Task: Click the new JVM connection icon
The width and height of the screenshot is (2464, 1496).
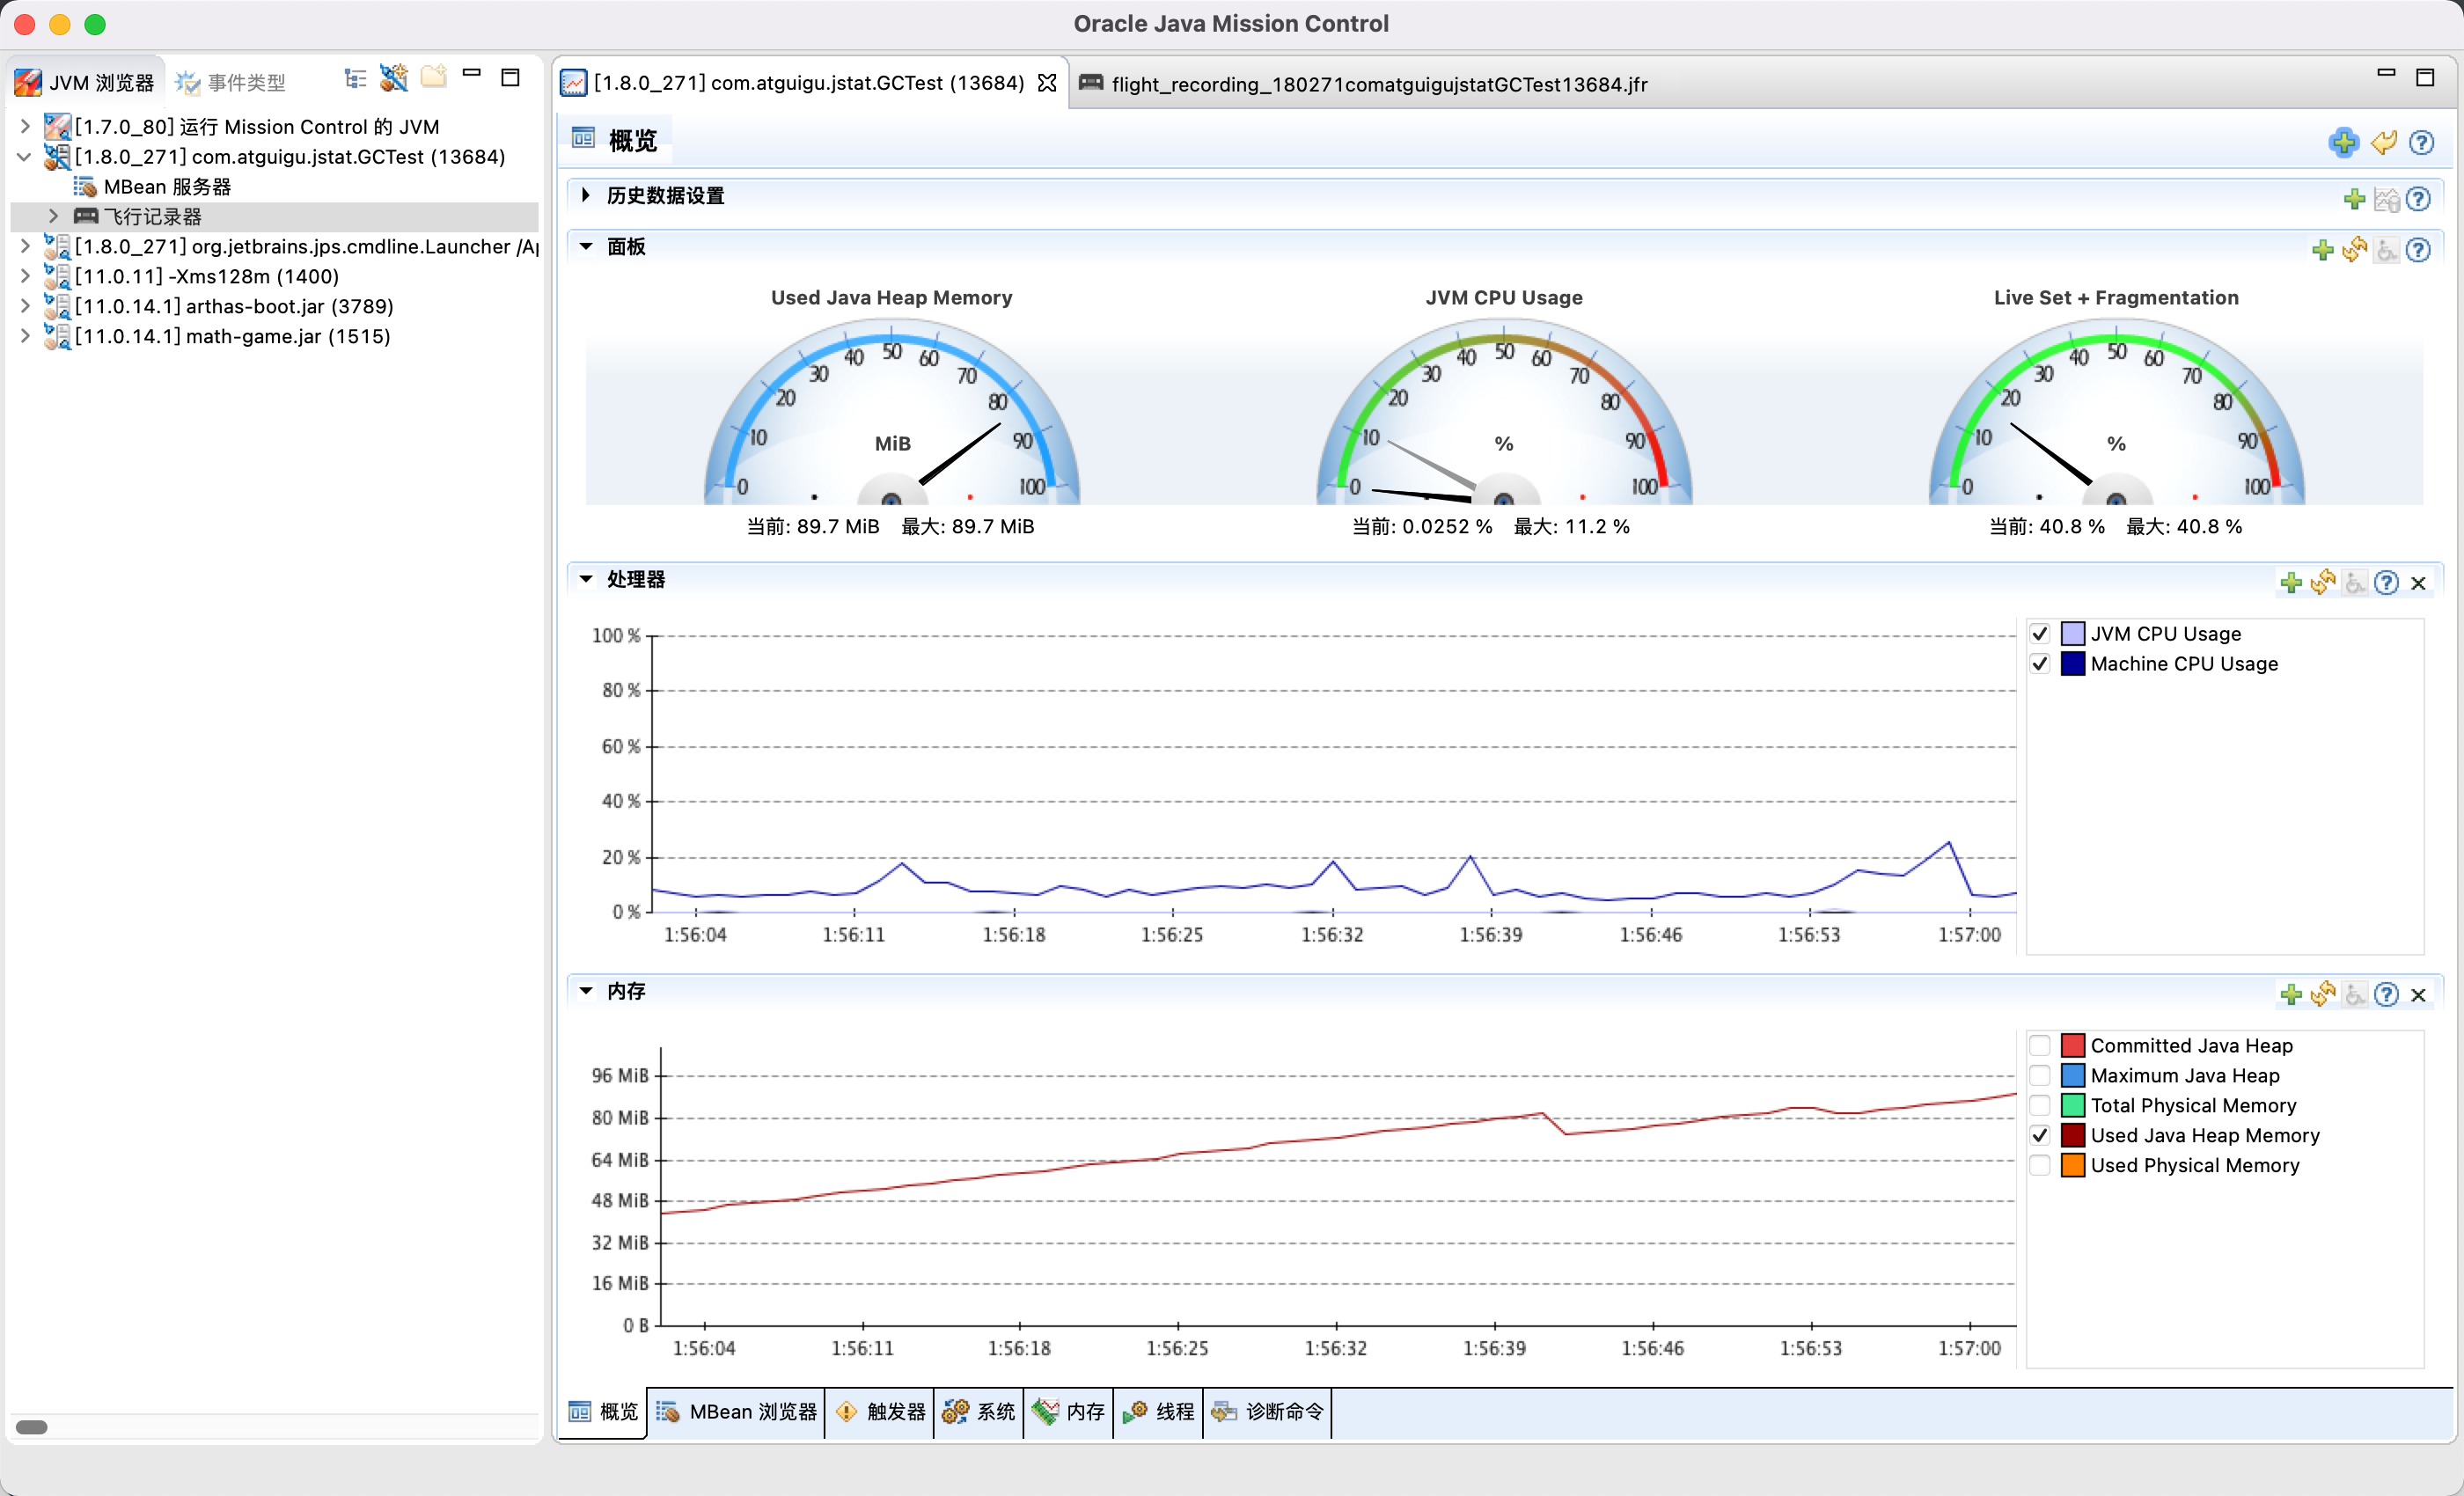Action: (x=394, y=78)
